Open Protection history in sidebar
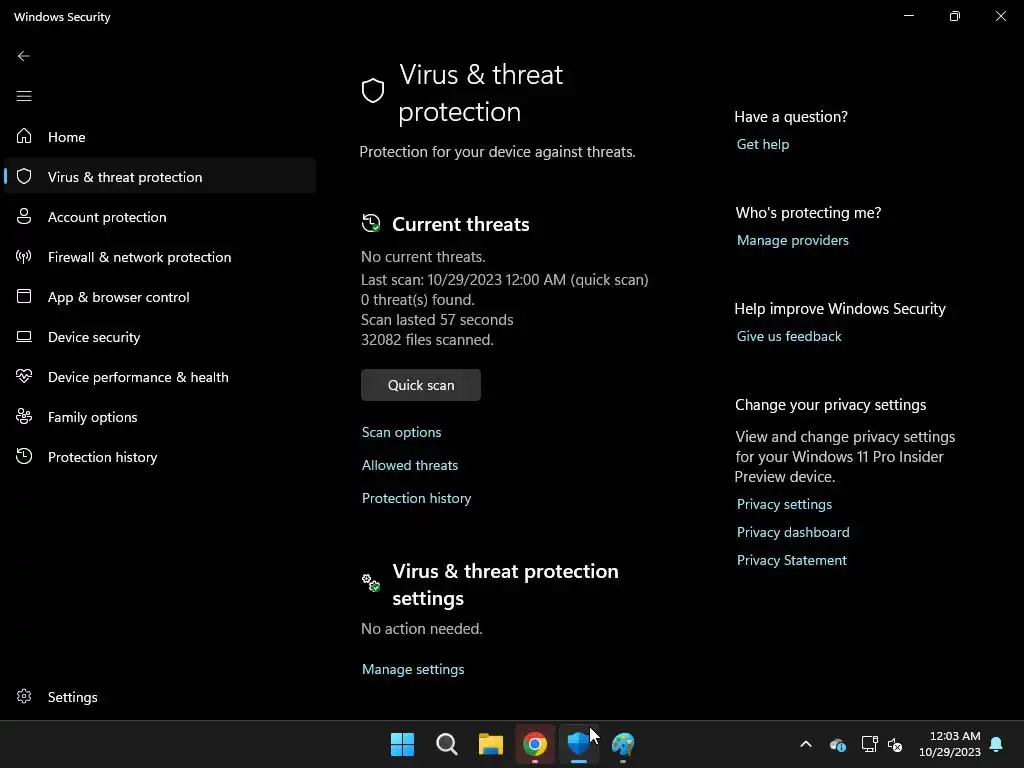Image resolution: width=1024 pixels, height=768 pixels. click(x=160, y=456)
